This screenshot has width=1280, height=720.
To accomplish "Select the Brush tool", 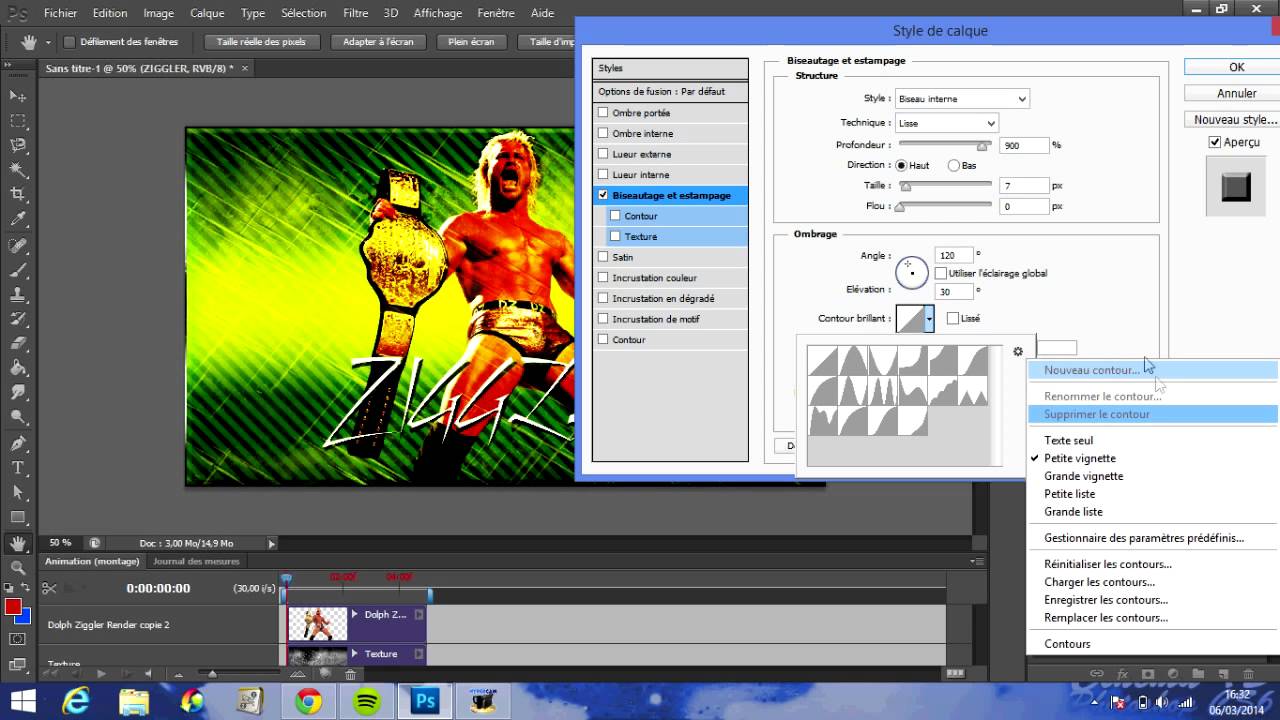I will [x=17, y=270].
